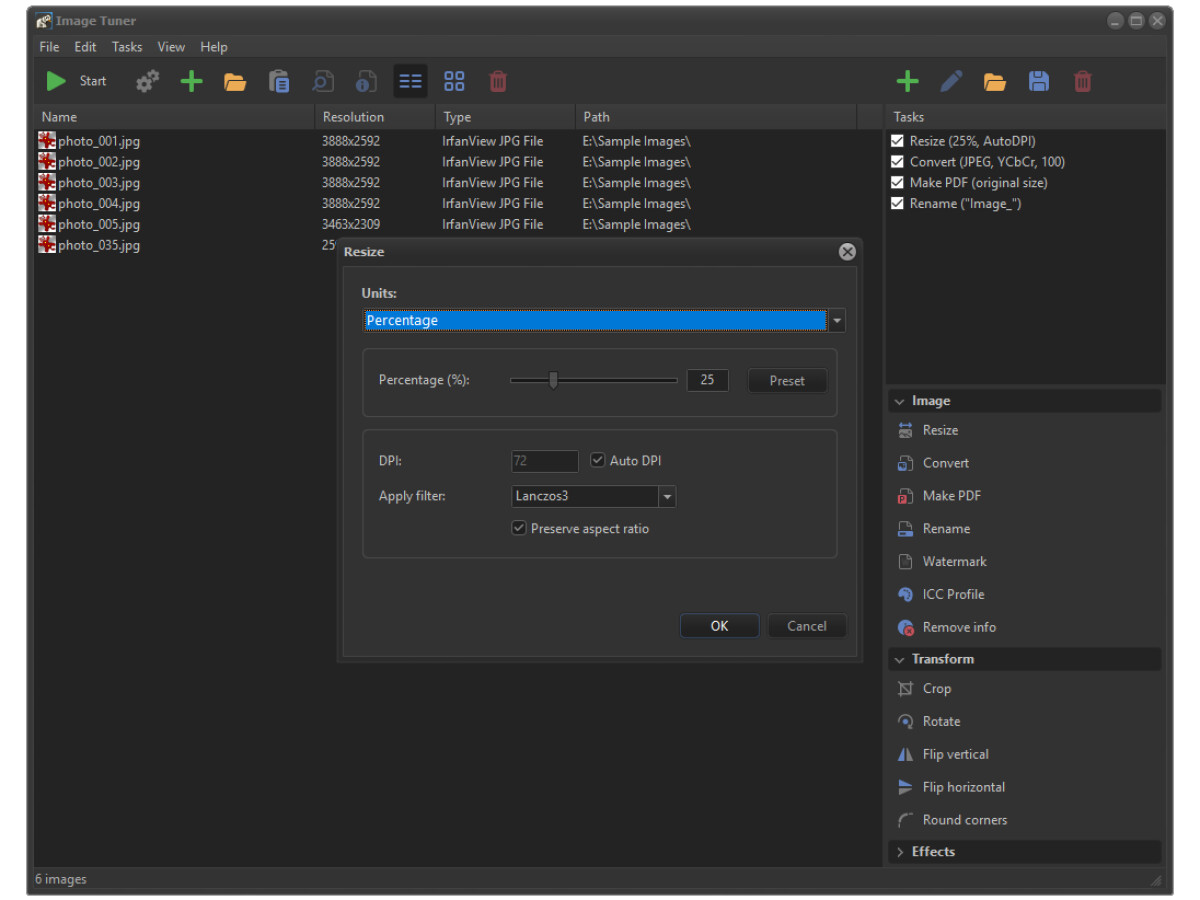Click Cancel in the Resize dialog

click(x=807, y=626)
